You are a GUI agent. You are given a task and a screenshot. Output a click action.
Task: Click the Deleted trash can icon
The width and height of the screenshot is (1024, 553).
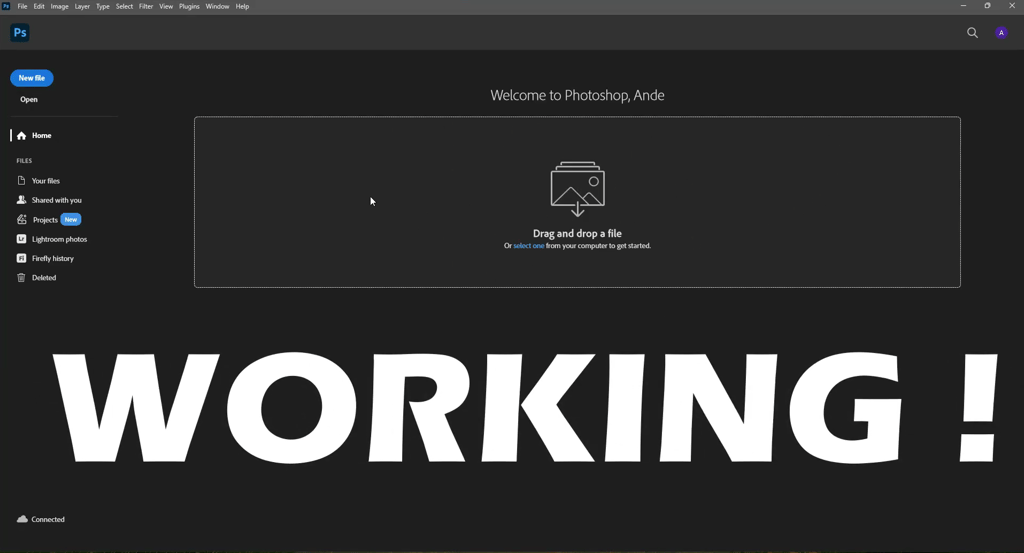tap(22, 277)
